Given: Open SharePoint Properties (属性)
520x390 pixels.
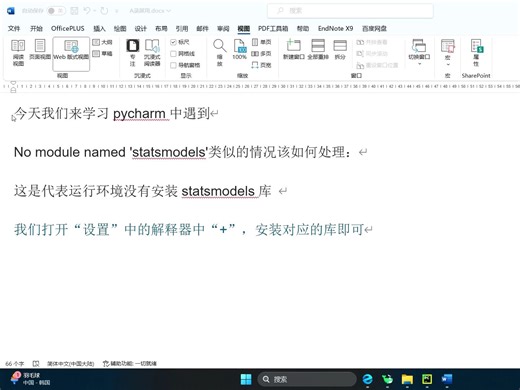Looking at the screenshot, I should click(x=476, y=53).
